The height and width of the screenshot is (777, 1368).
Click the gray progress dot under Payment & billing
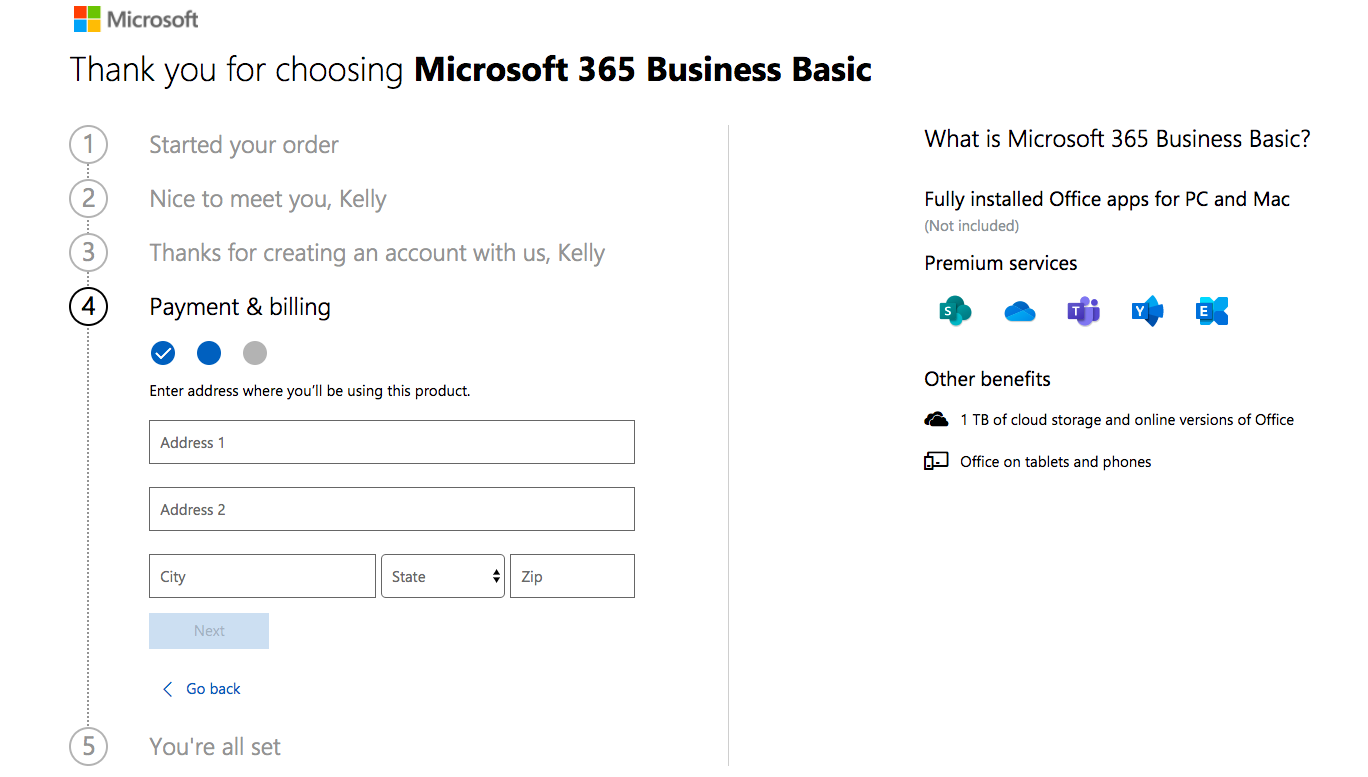[x=254, y=353]
